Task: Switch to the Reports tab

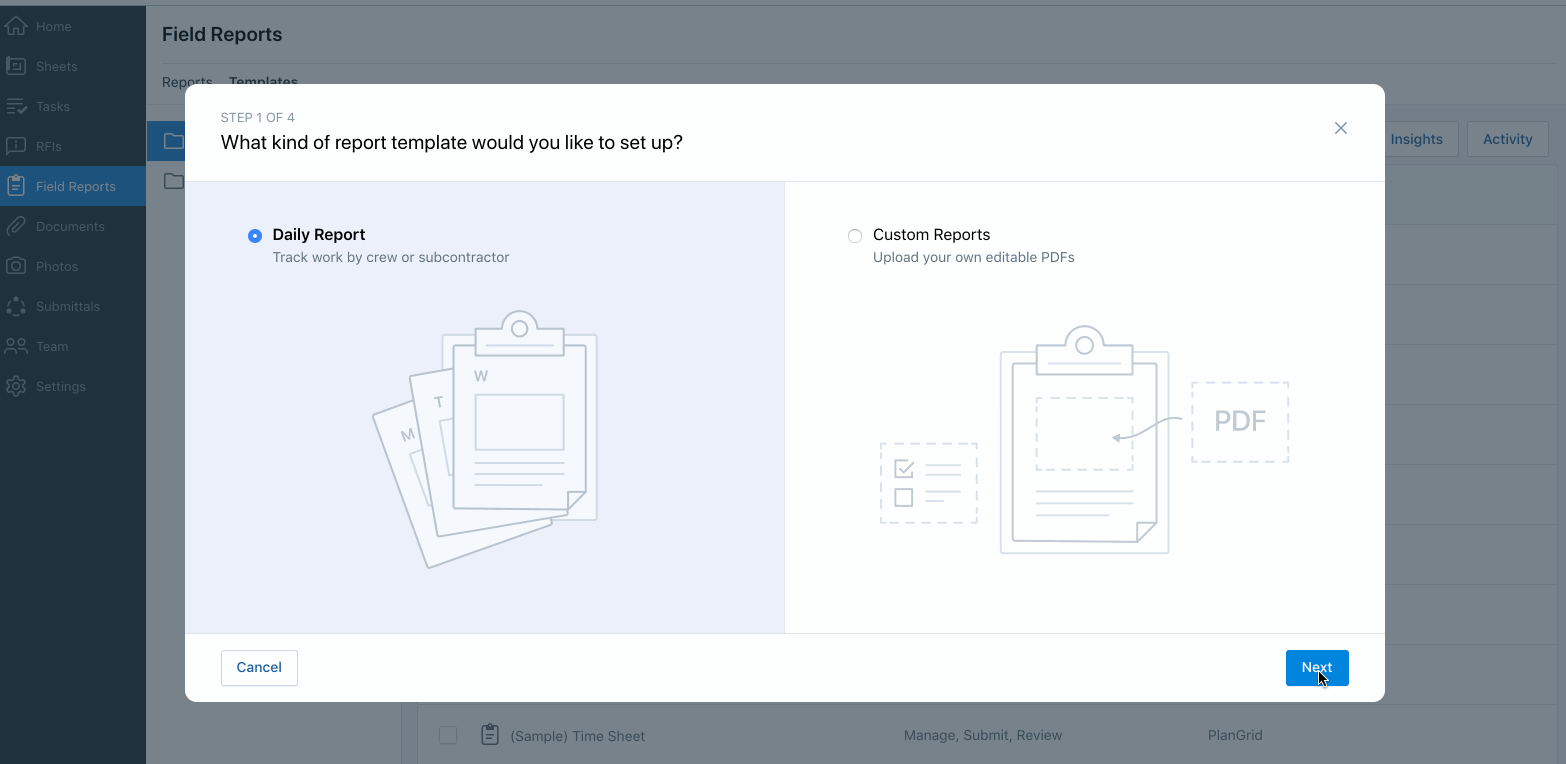Action: tap(187, 82)
